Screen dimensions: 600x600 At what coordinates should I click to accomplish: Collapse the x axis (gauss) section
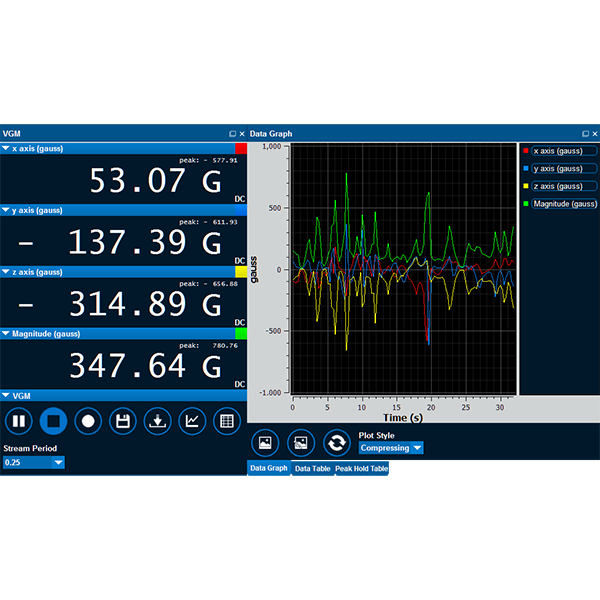point(6,148)
